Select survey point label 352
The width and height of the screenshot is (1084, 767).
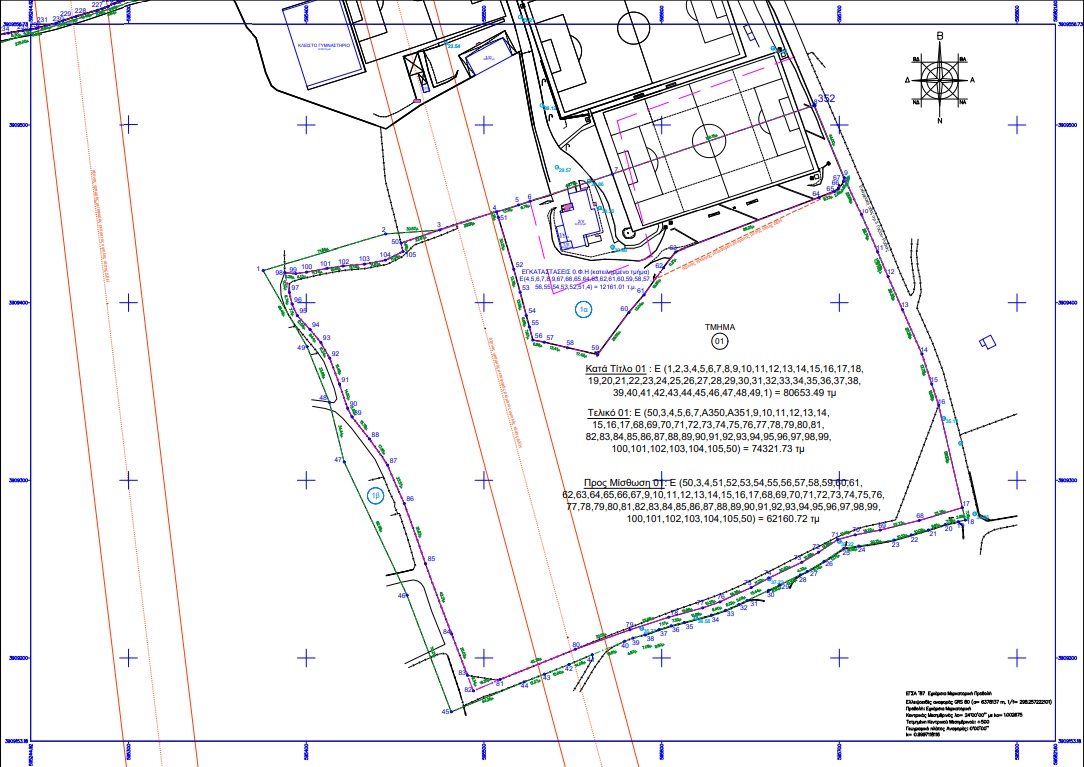(x=826, y=99)
